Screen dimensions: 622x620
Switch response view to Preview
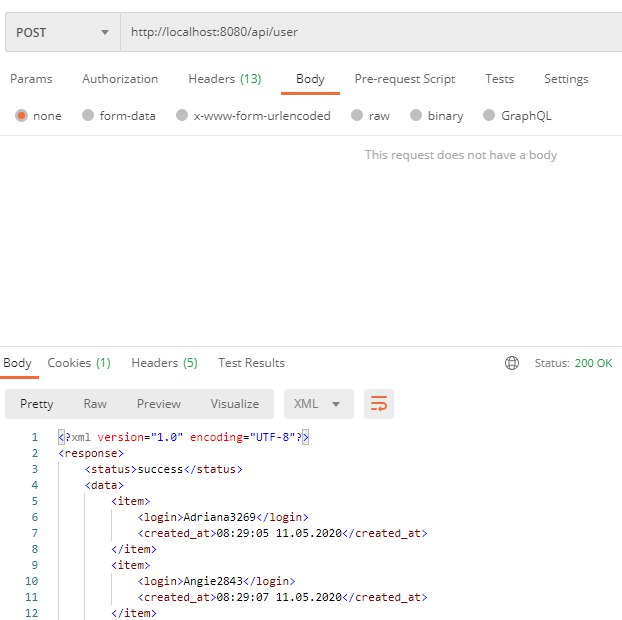point(159,404)
